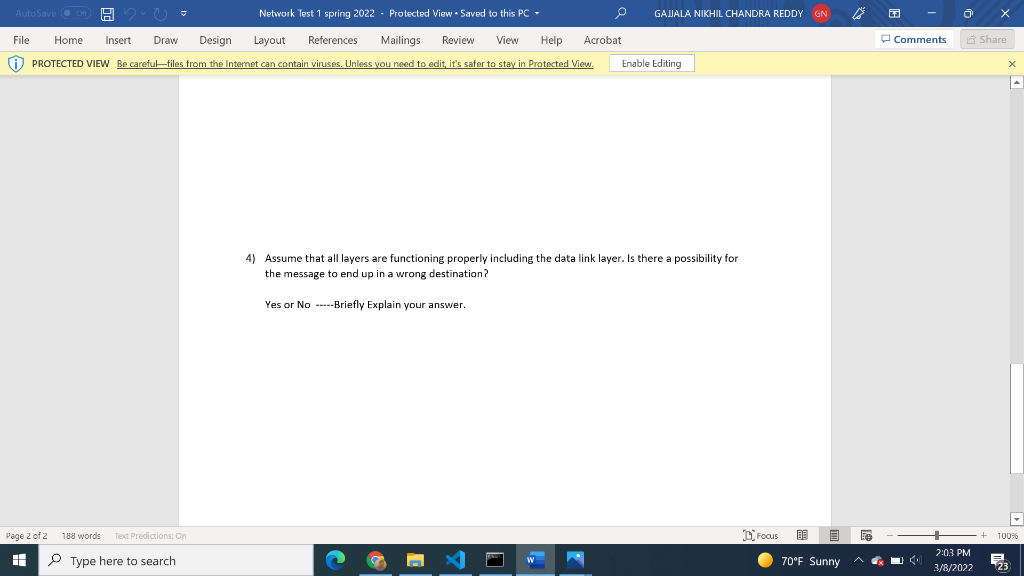Click the Share button

pyautogui.click(x=987, y=39)
